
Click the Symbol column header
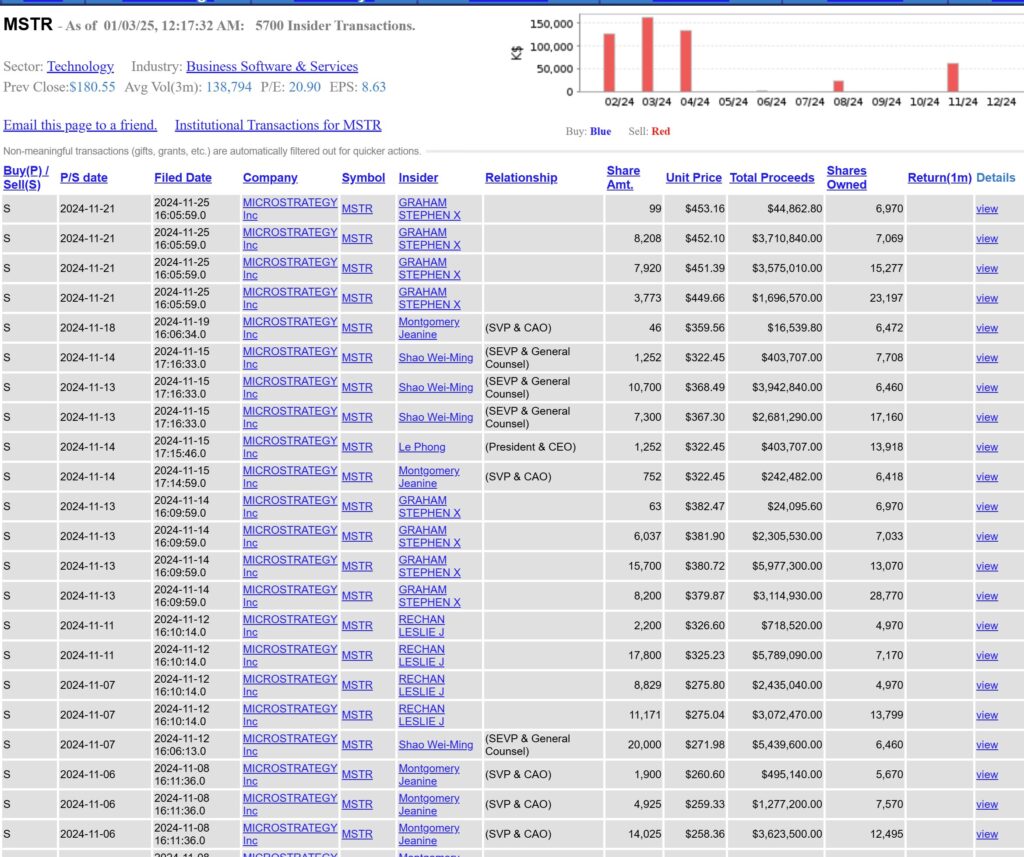click(x=363, y=178)
